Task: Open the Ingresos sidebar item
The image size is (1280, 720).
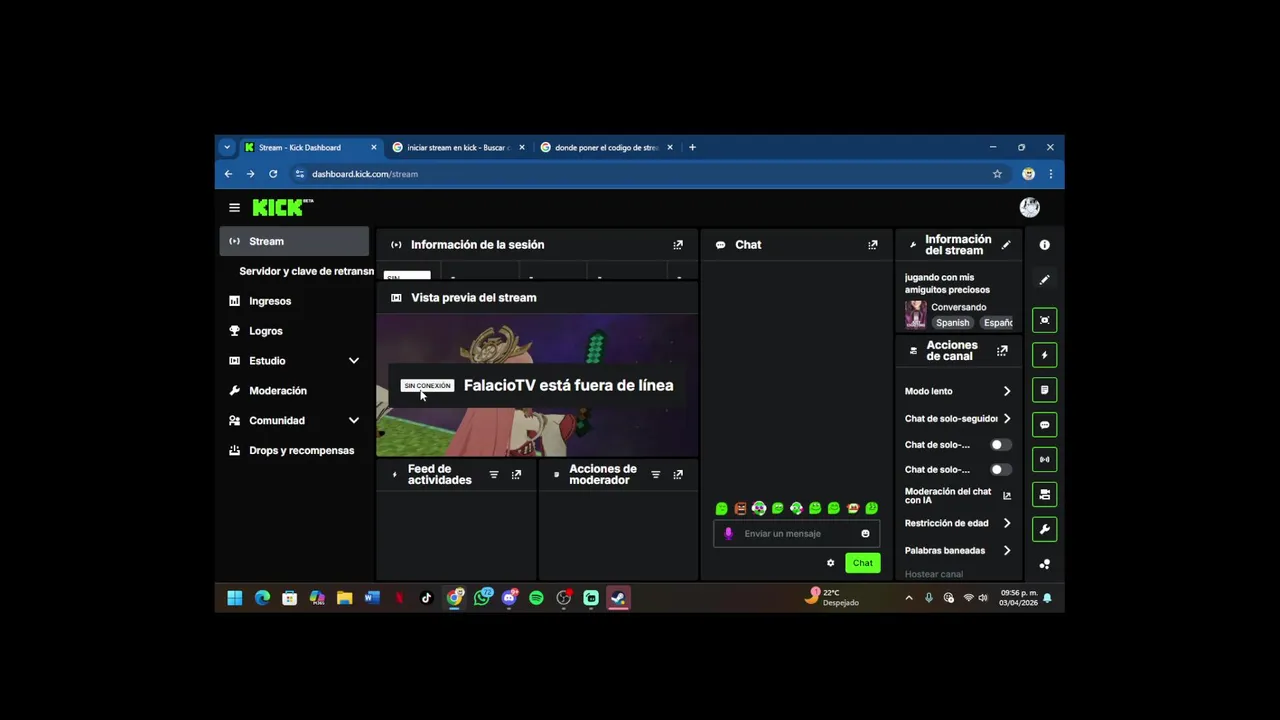Action: [295, 301]
